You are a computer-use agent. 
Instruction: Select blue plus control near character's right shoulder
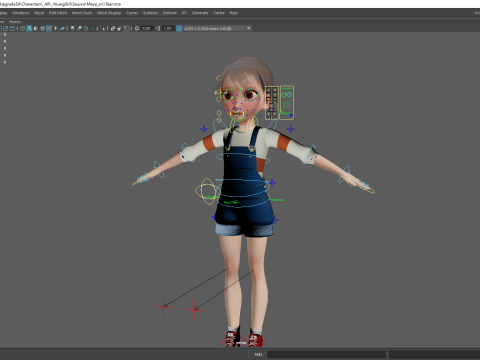(204, 129)
